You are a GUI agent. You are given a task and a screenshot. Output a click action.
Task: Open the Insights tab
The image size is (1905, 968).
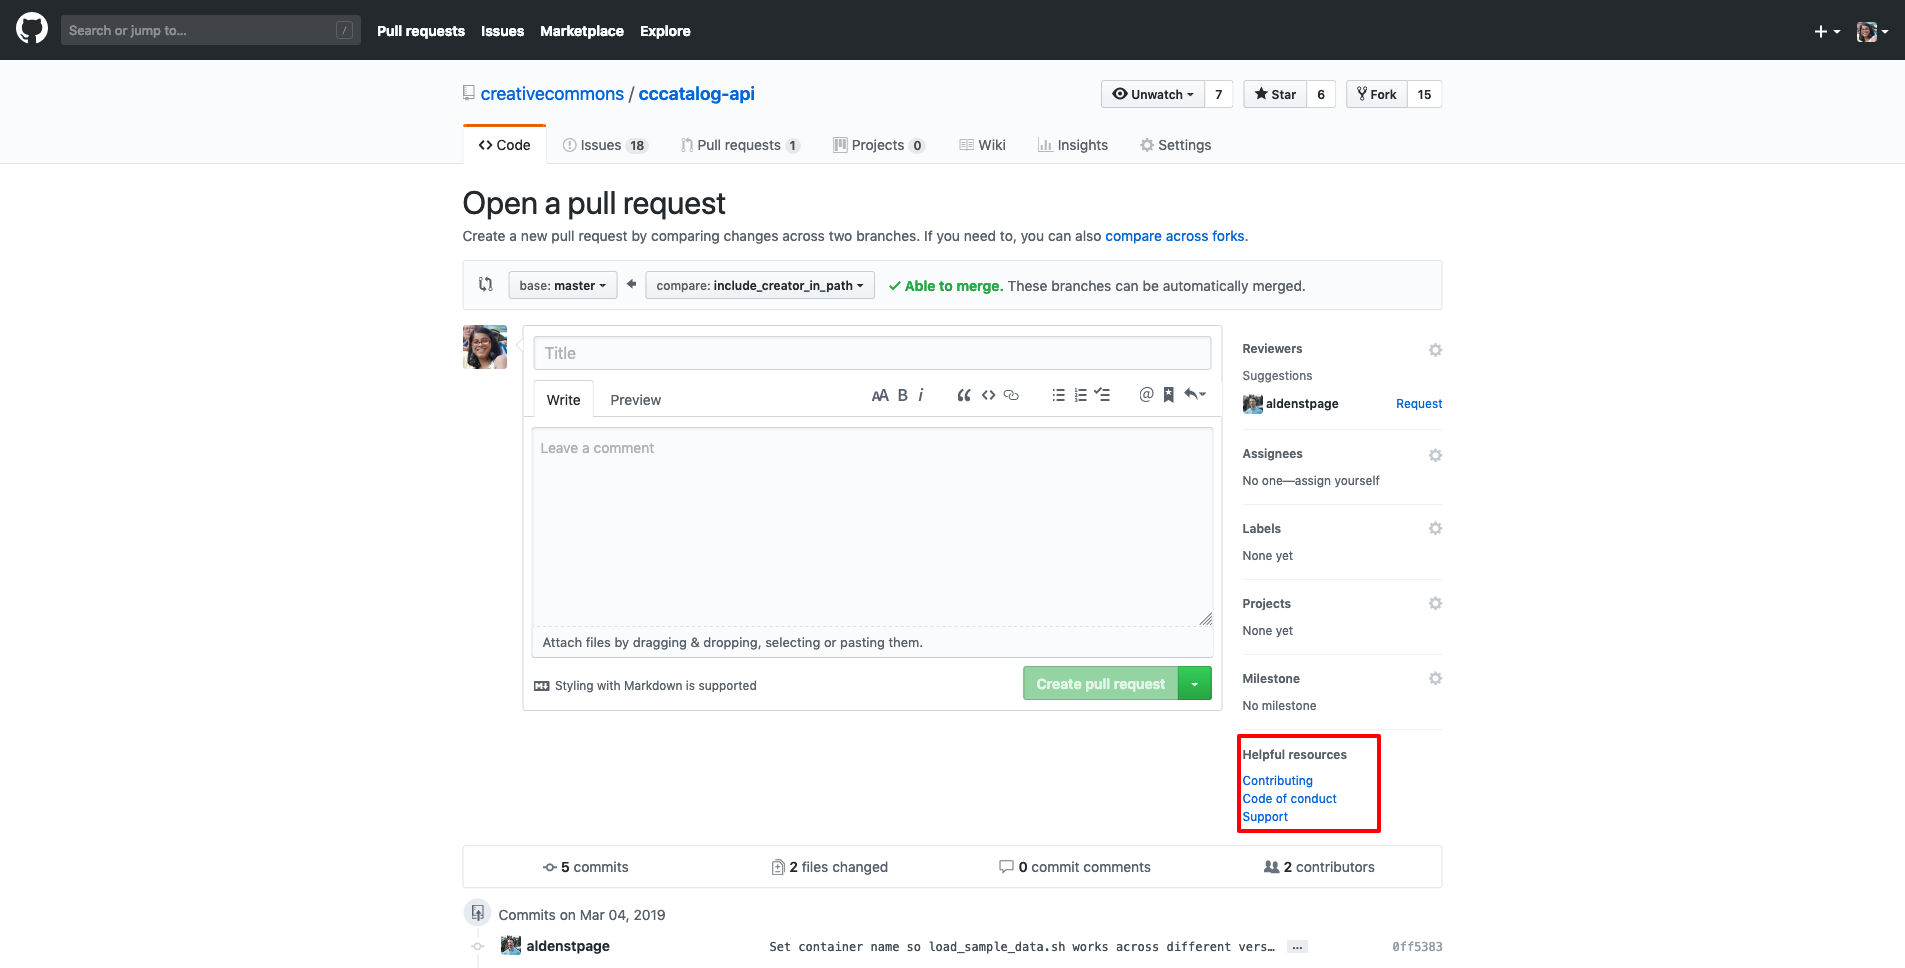[x=1072, y=145]
